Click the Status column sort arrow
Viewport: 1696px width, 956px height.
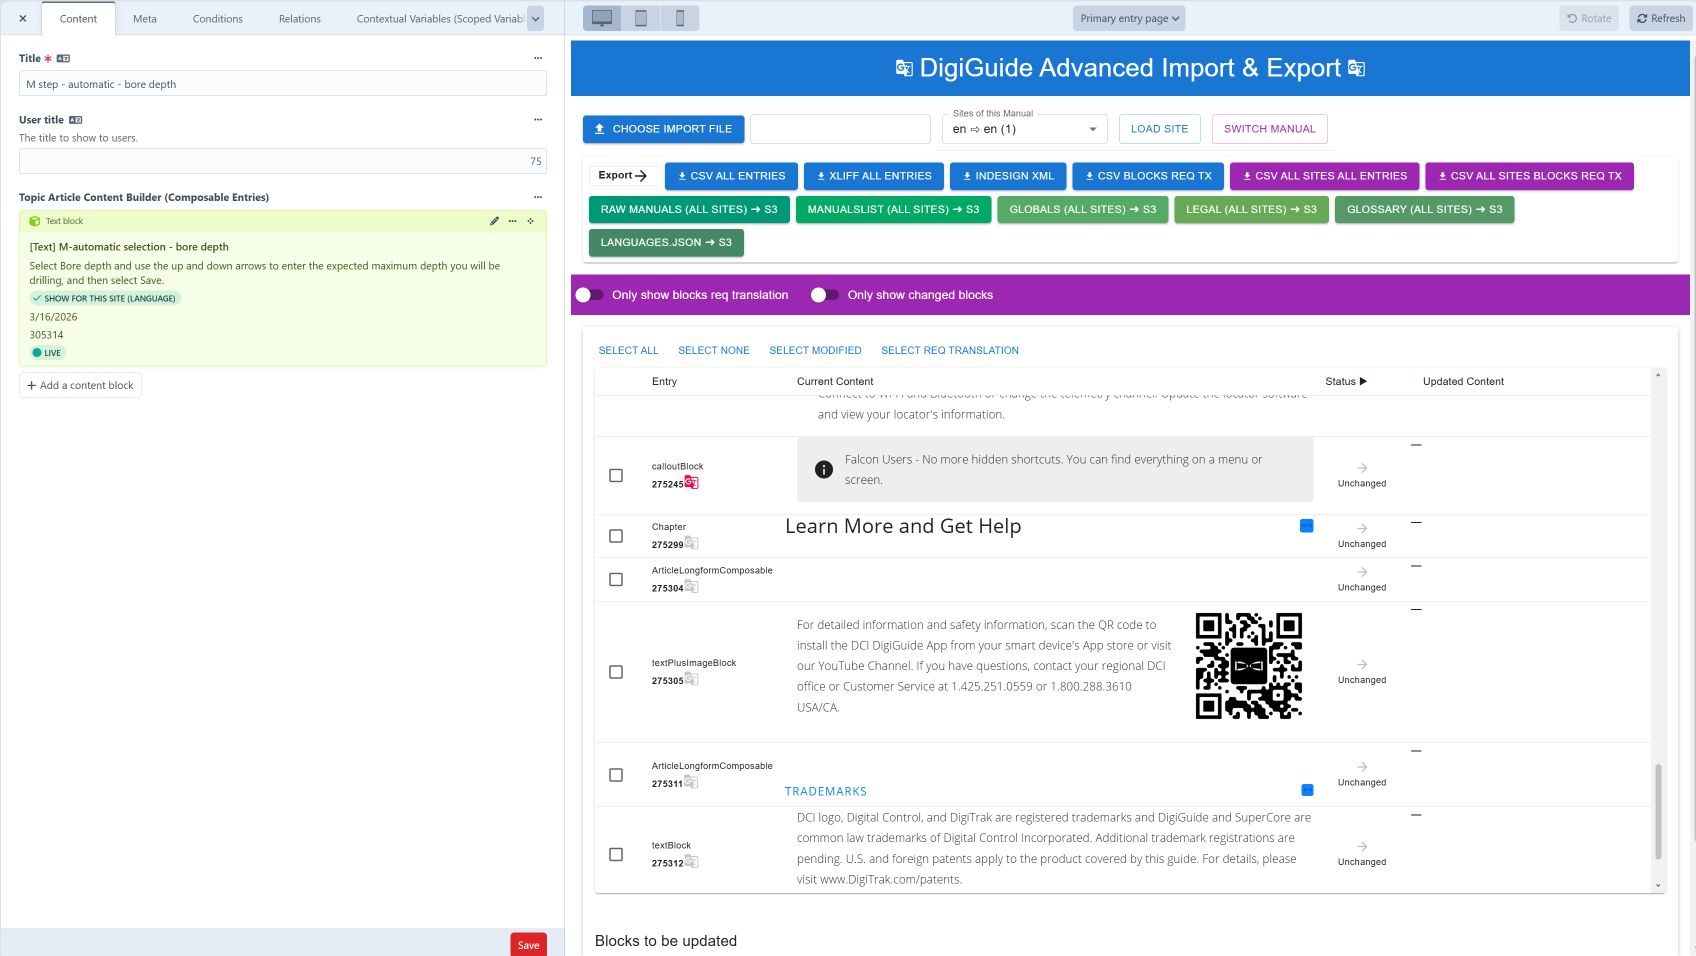click(x=1363, y=381)
